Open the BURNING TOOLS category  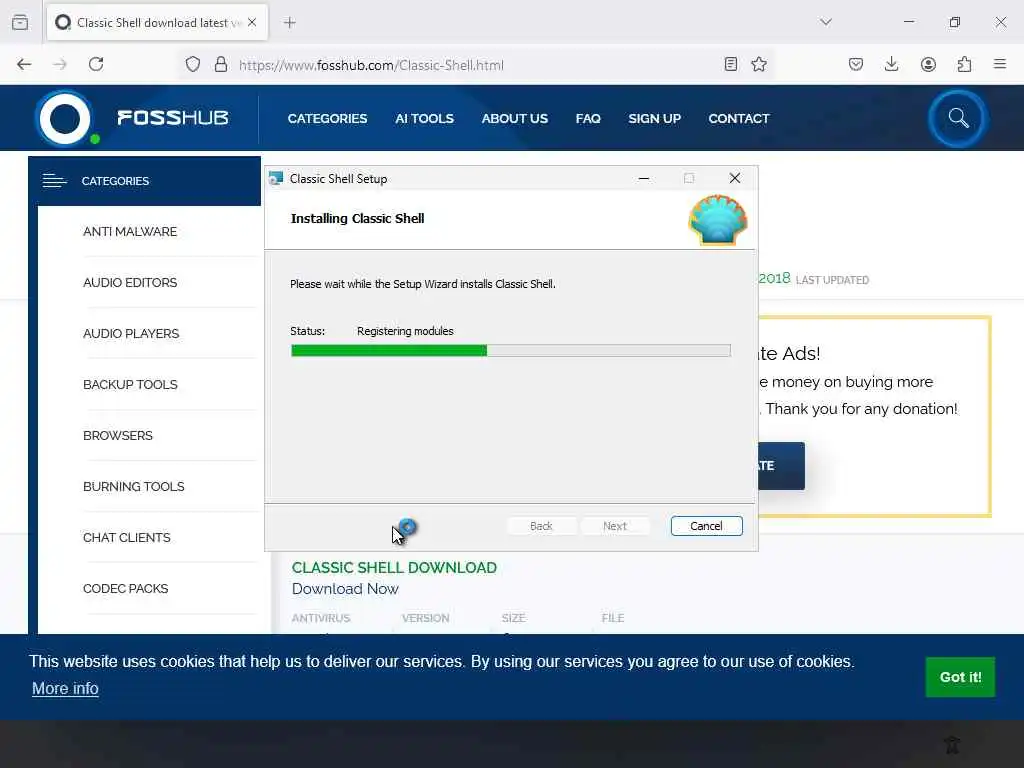coord(133,487)
